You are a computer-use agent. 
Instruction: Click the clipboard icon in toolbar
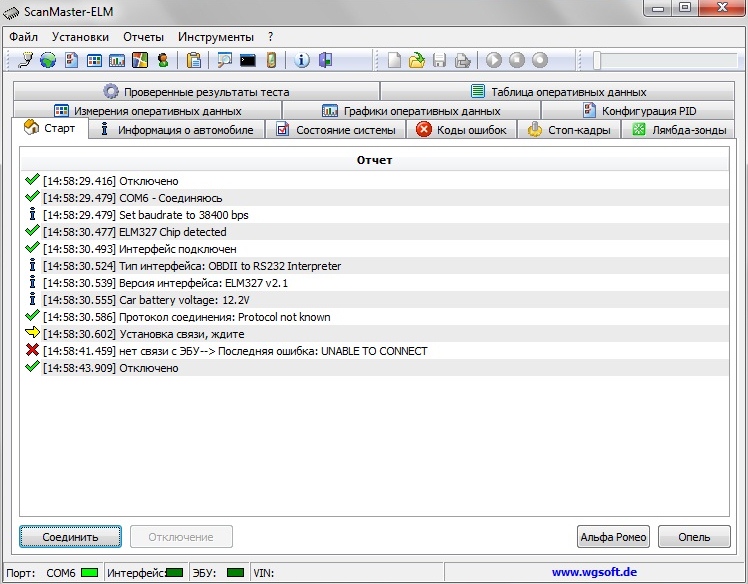click(x=194, y=61)
